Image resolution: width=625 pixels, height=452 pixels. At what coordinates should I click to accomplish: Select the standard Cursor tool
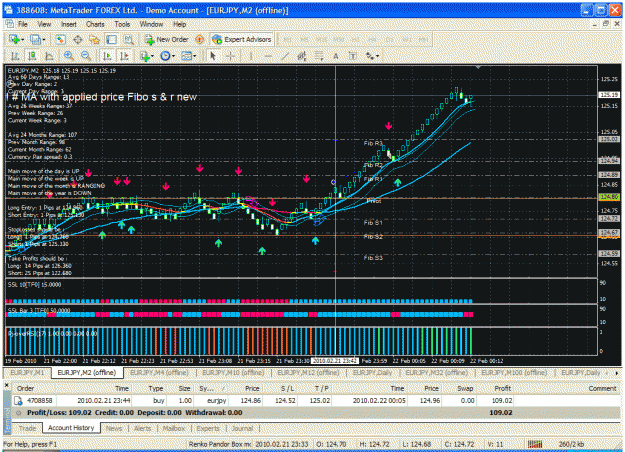(213, 56)
